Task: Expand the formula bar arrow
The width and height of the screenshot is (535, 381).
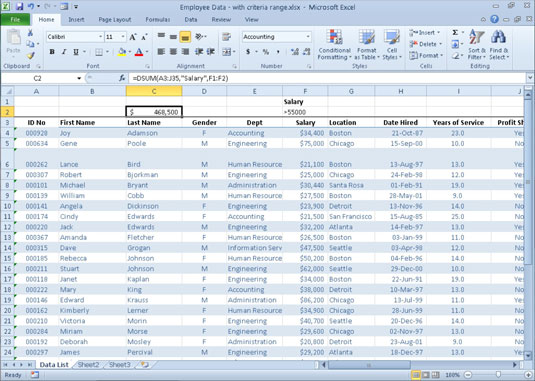Action: click(x=530, y=78)
